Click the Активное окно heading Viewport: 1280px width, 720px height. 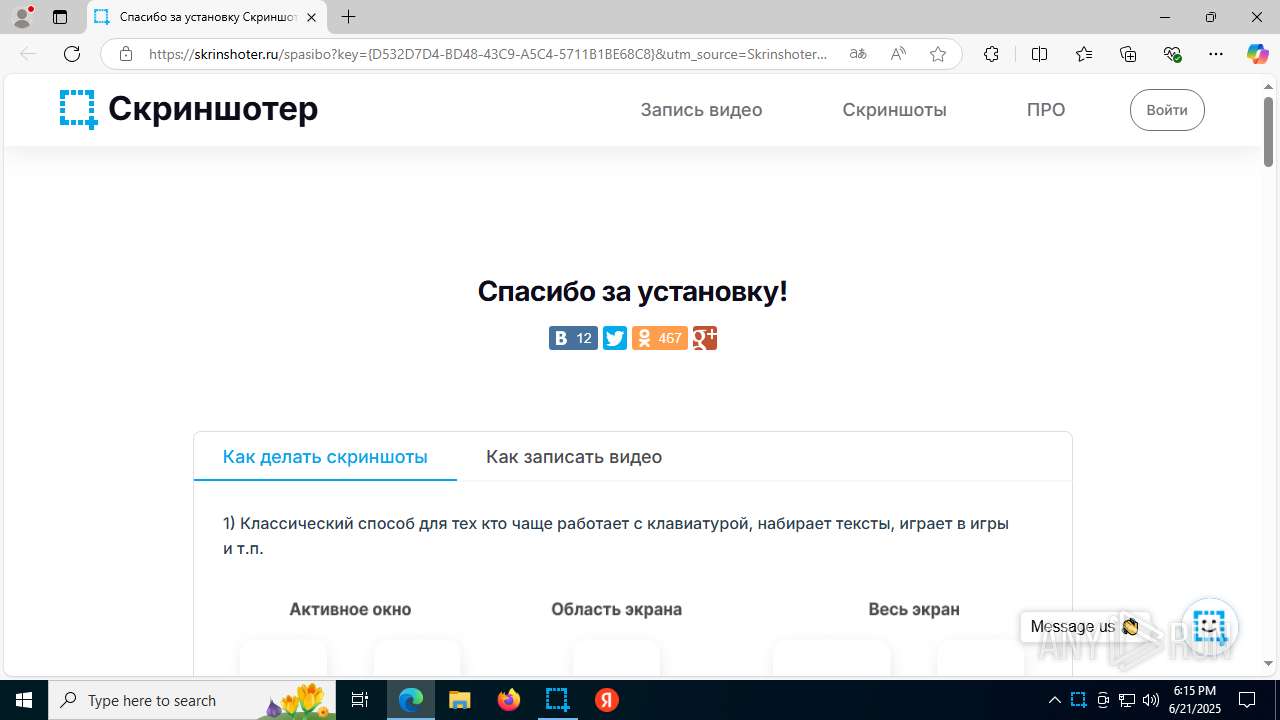click(x=350, y=609)
